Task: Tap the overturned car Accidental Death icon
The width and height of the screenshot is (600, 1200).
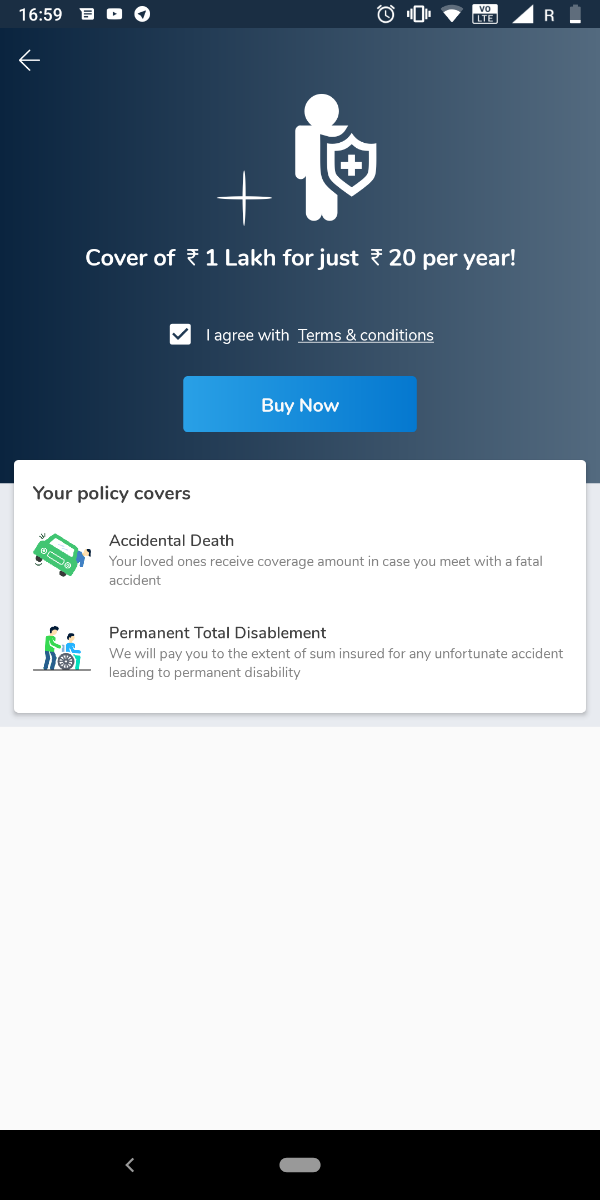Action: [62, 556]
